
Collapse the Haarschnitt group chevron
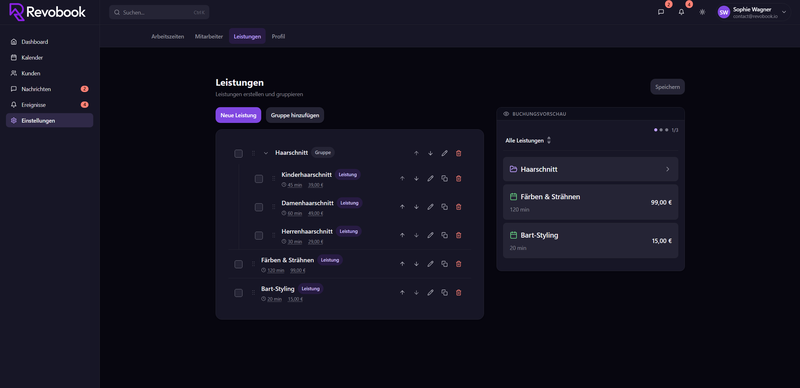coord(265,153)
